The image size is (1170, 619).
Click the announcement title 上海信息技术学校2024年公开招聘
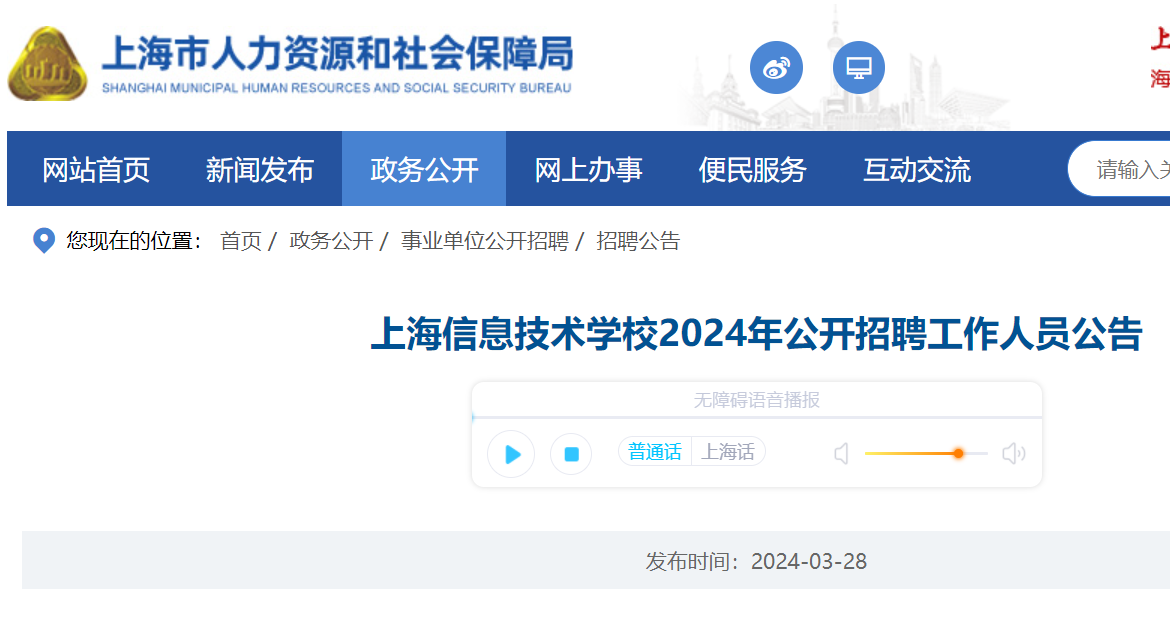pyautogui.click(x=757, y=333)
